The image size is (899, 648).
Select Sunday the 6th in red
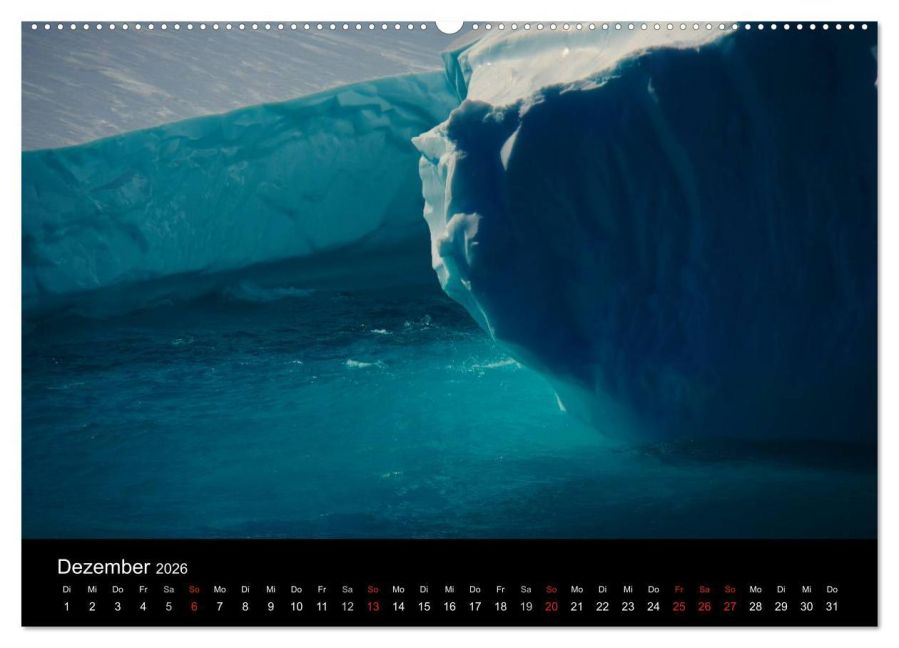point(194,606)
